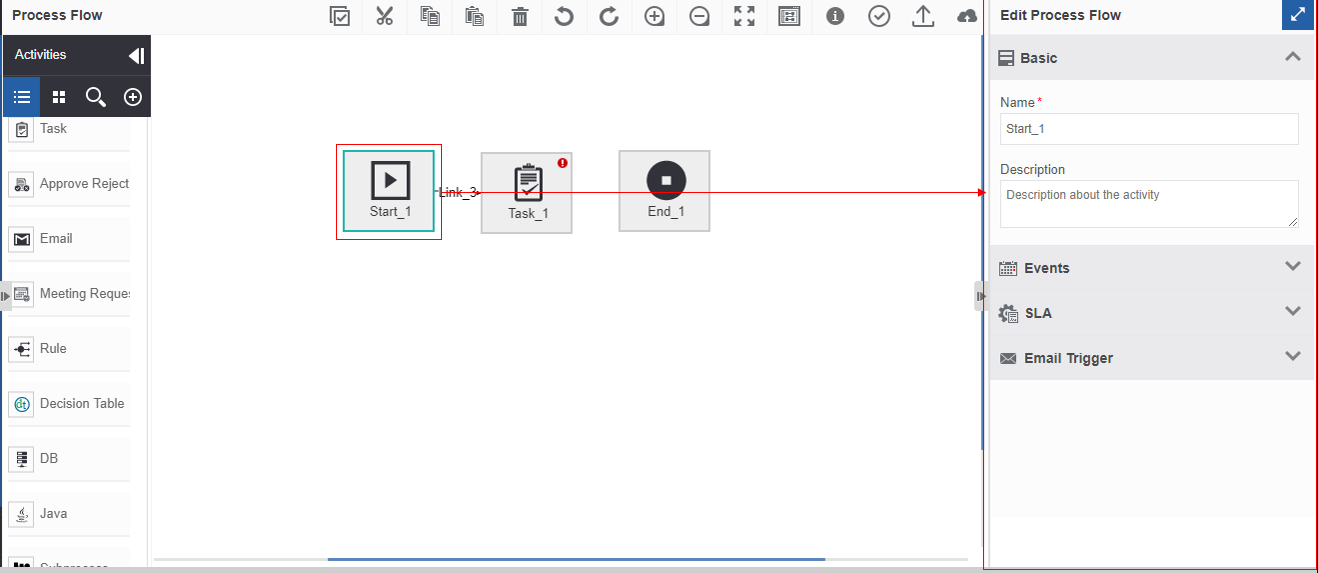Select the Meeting Request activity

click(69, 294)
